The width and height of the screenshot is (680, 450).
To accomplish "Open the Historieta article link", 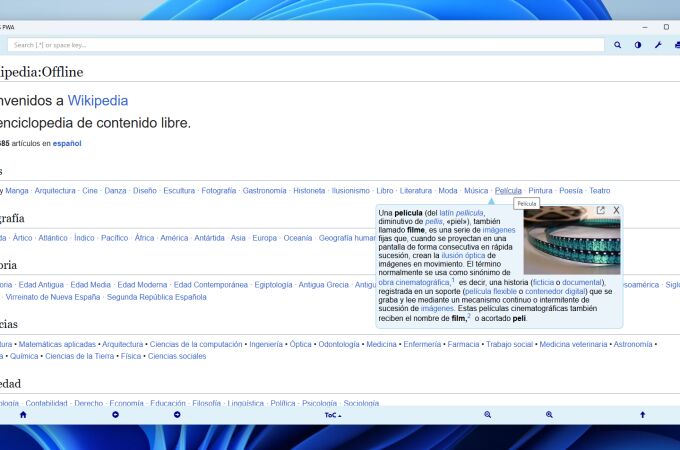I will point(309,191).
